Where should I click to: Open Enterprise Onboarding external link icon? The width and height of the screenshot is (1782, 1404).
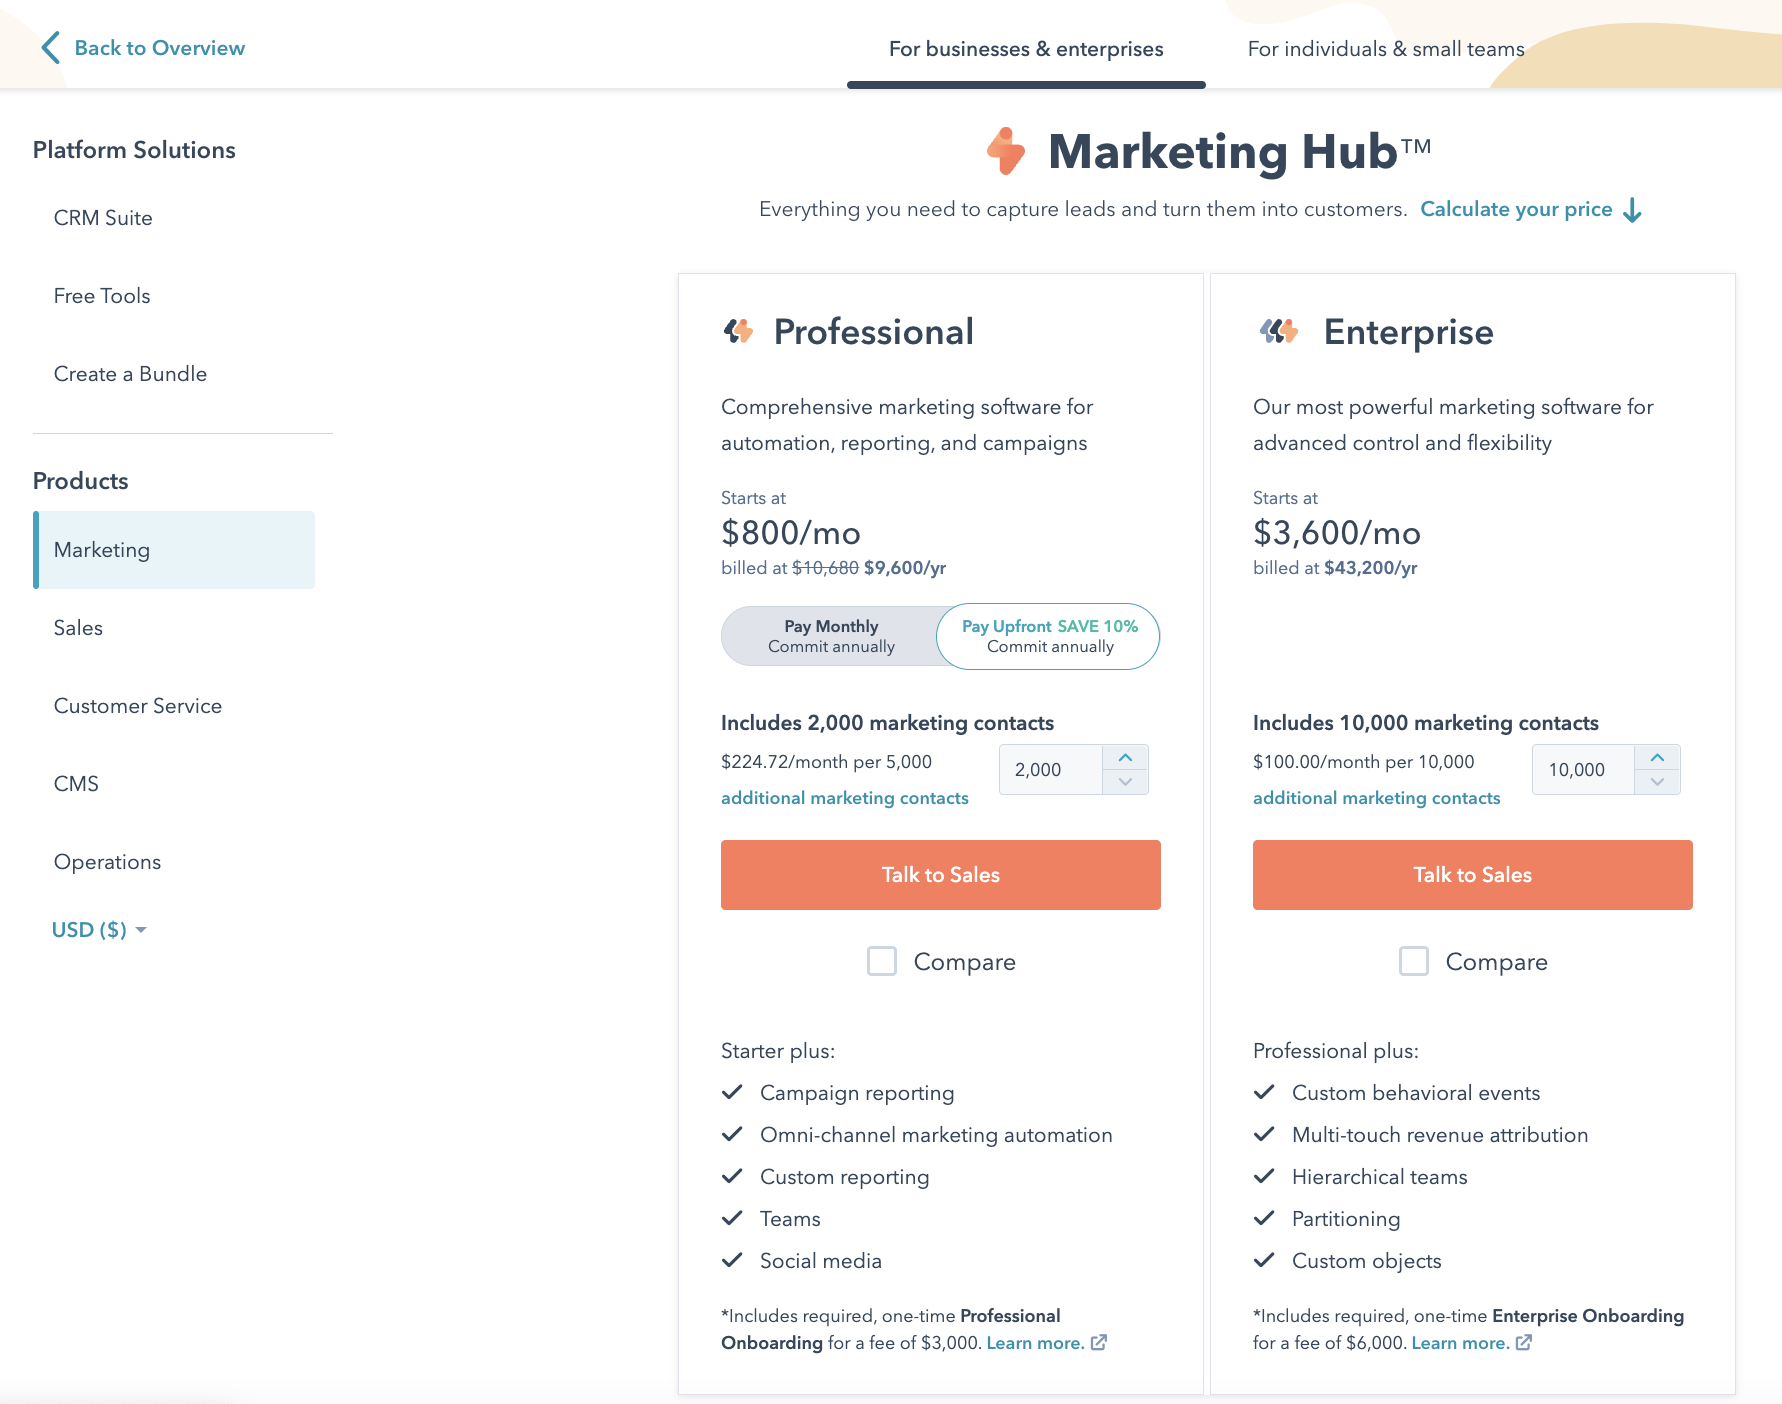tap(1524, 1343)
